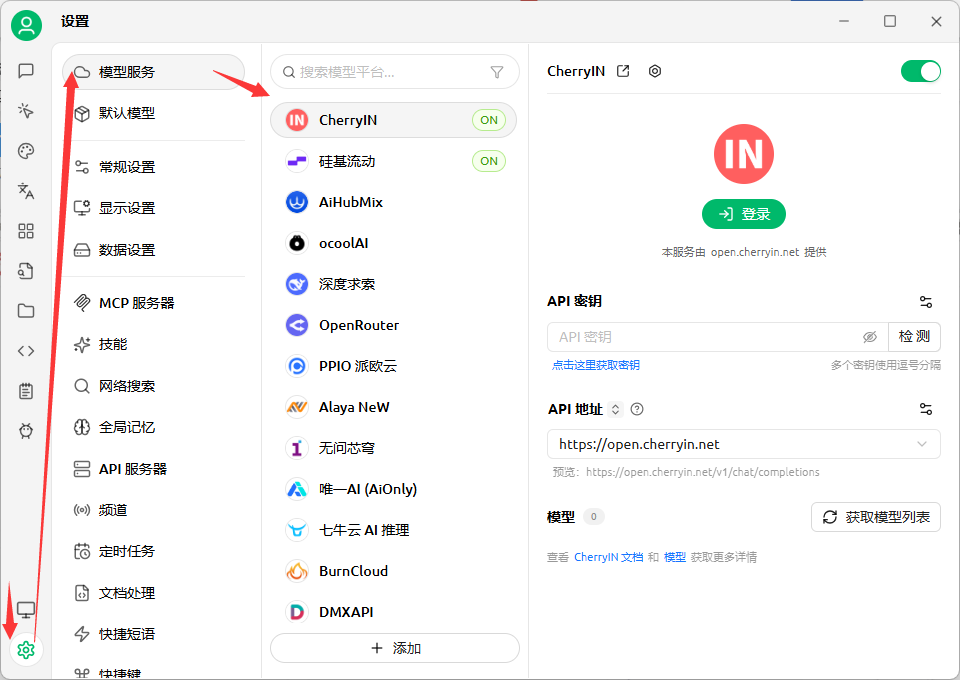
Task: Open CherryIN external website link icon
Action: (623, 71)
